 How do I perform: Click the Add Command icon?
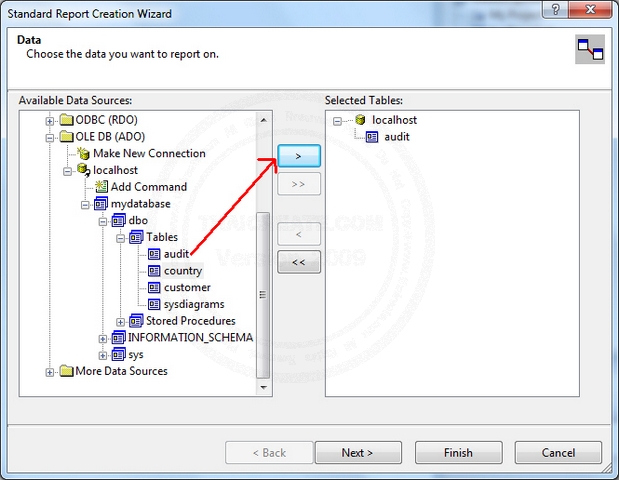coord(101,187)
